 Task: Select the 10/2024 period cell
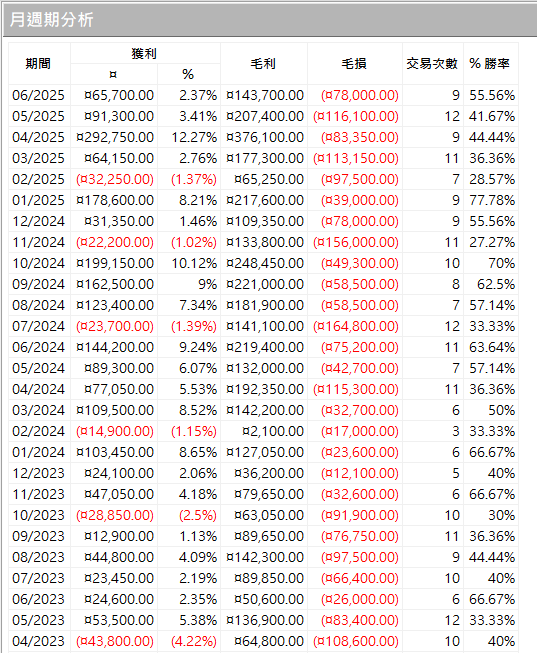click(39, 263)
